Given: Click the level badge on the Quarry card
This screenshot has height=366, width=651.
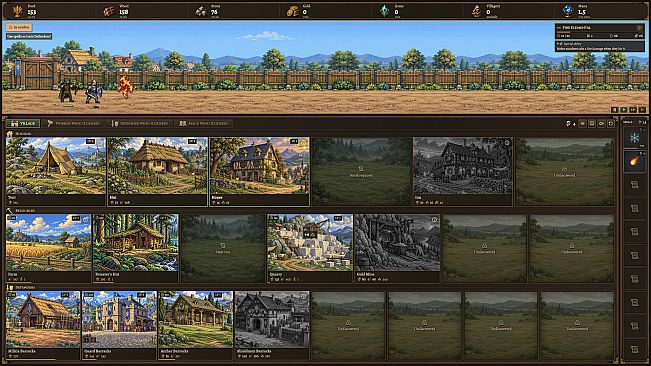Looking at the screenshot, I should pyautogui.click(x=338, y=218).
